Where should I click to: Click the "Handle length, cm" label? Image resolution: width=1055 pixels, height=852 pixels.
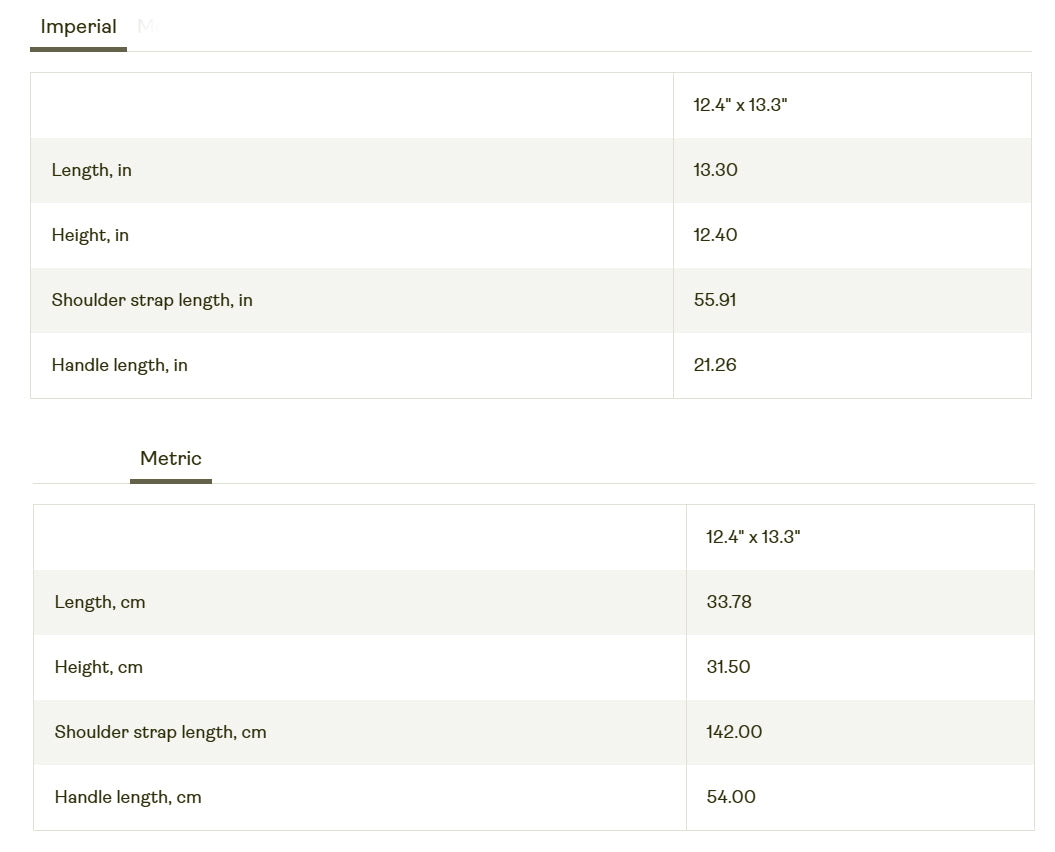click(128, 797)
